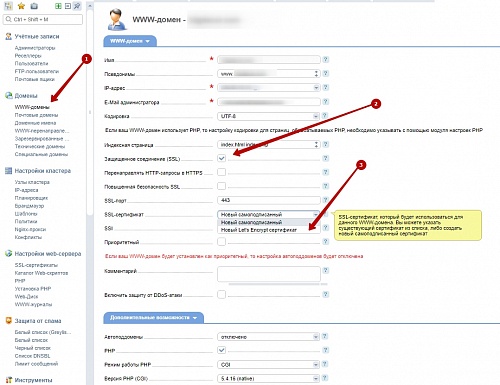Click the menu tree icon at top-left
This screenshot has height=385, width=500.
[x=8, y=6]
